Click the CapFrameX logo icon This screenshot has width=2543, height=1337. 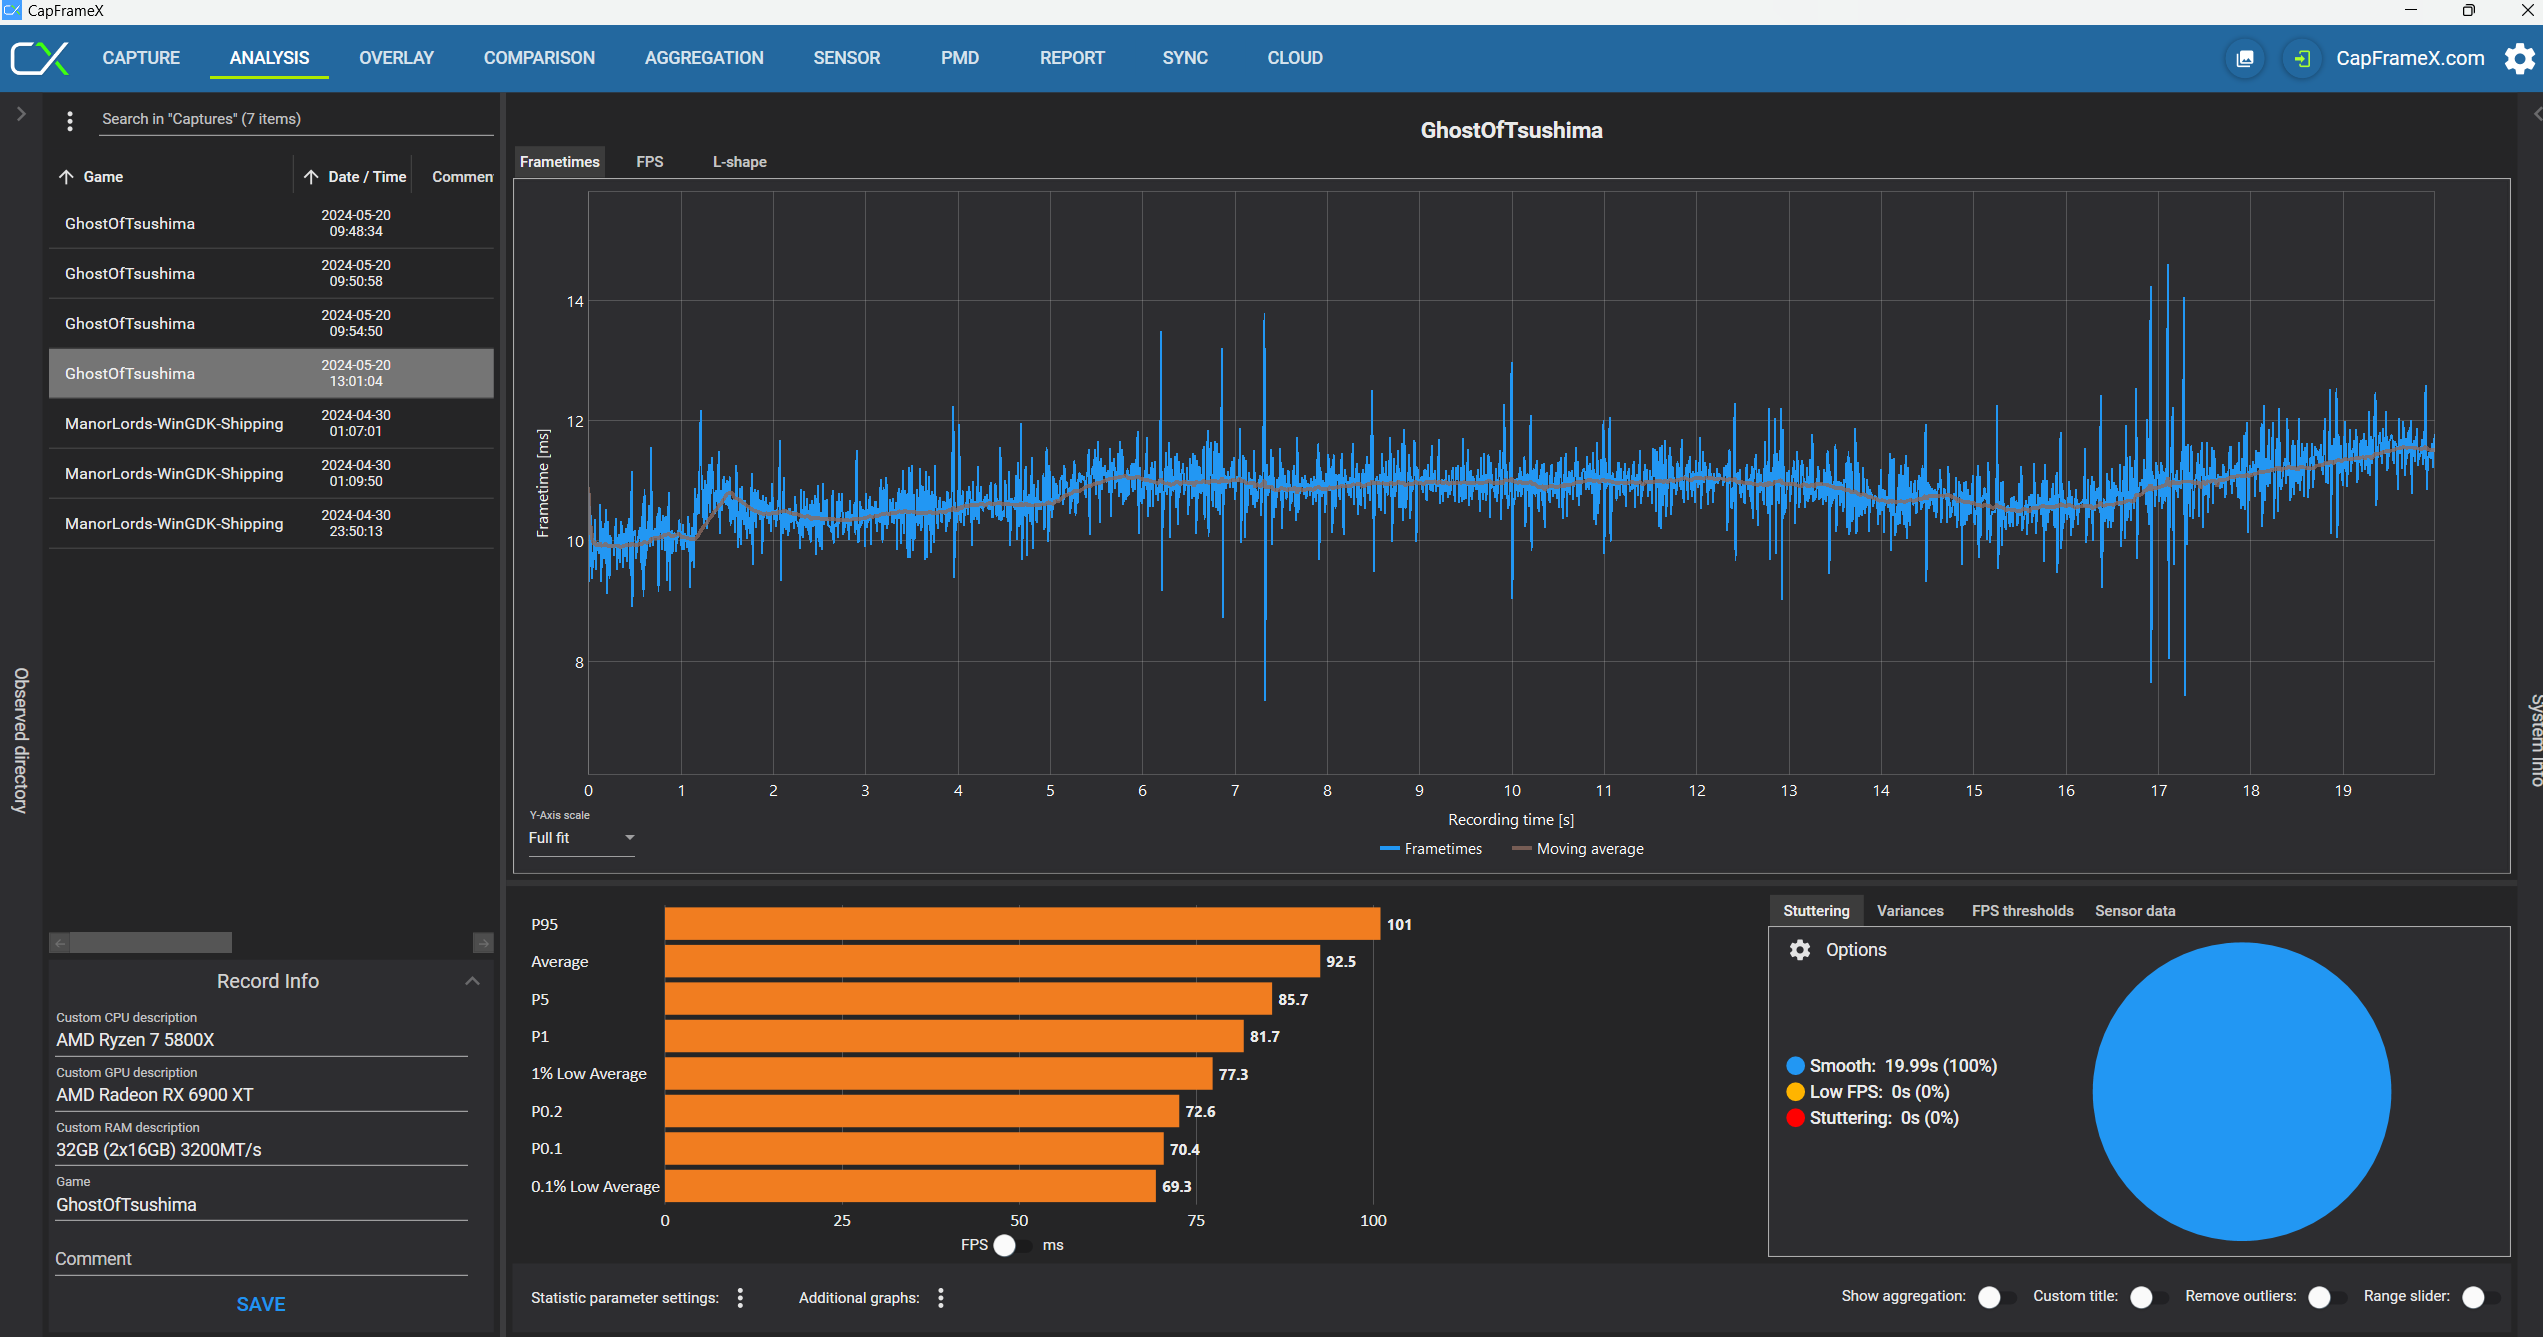[40, 58]
